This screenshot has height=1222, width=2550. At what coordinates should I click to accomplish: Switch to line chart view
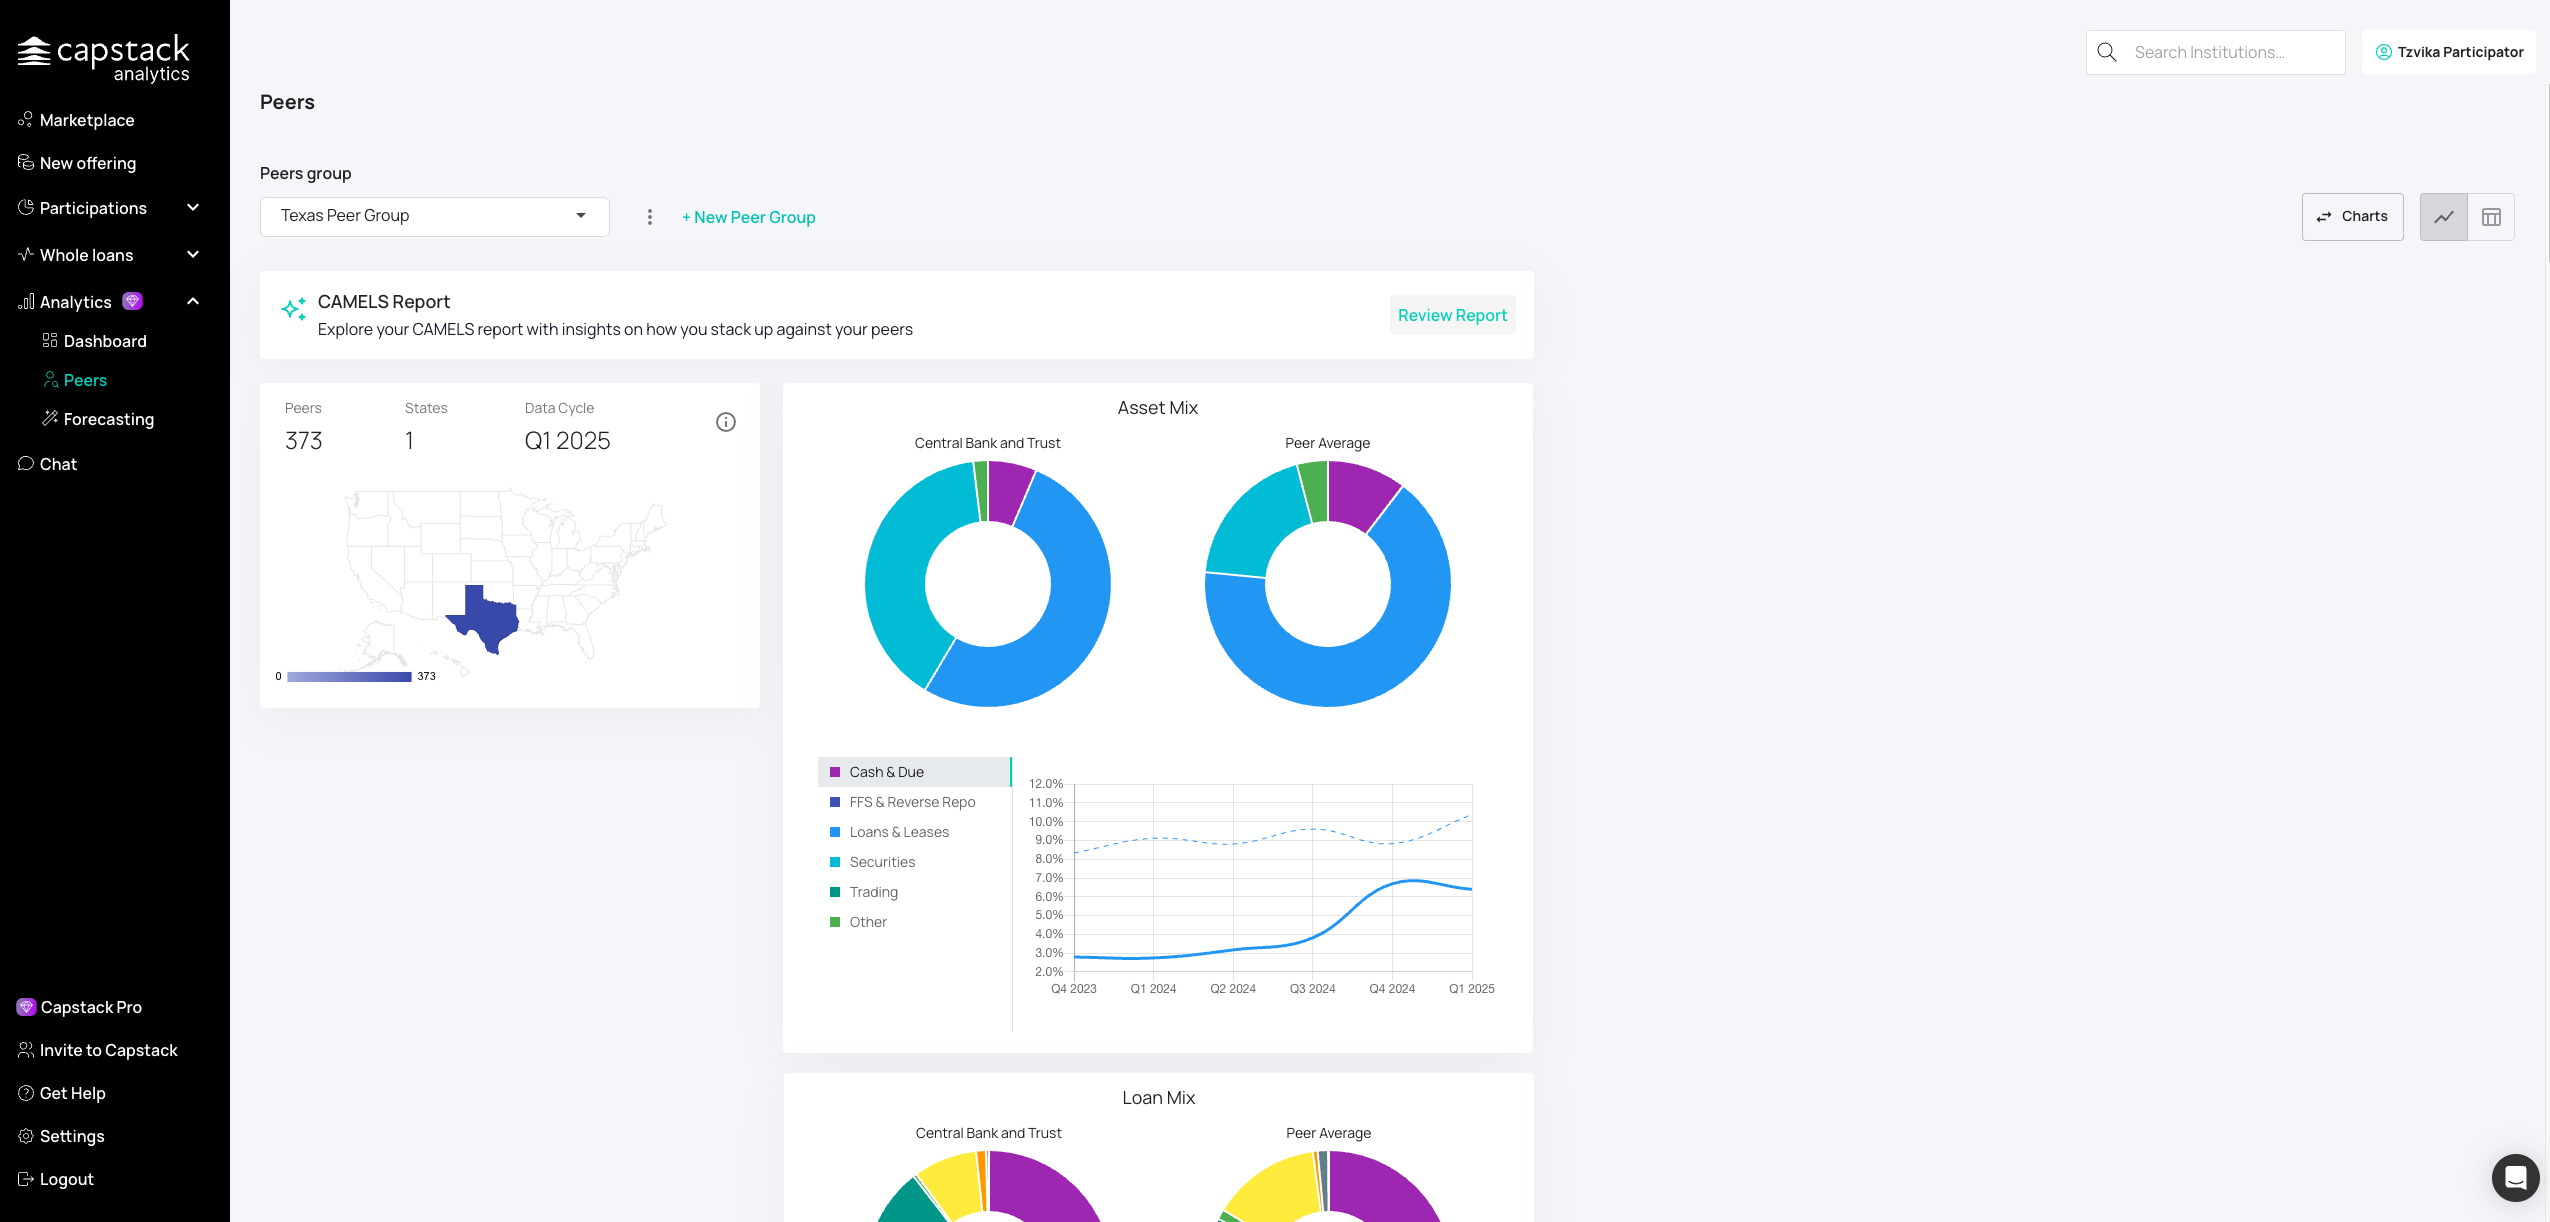tap(2443, 217)
